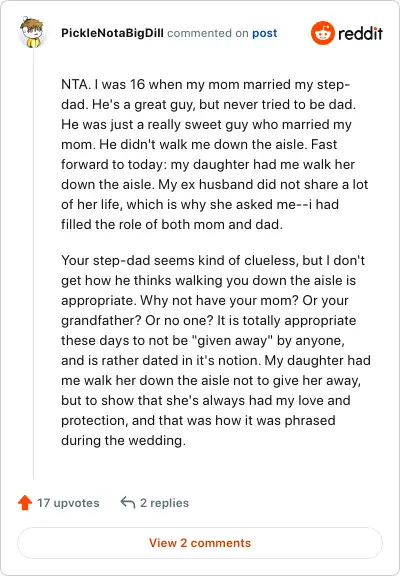This screenshot has width=400, height=576.
Task: Click the reddit wordmark text
Action: [360, 33]
